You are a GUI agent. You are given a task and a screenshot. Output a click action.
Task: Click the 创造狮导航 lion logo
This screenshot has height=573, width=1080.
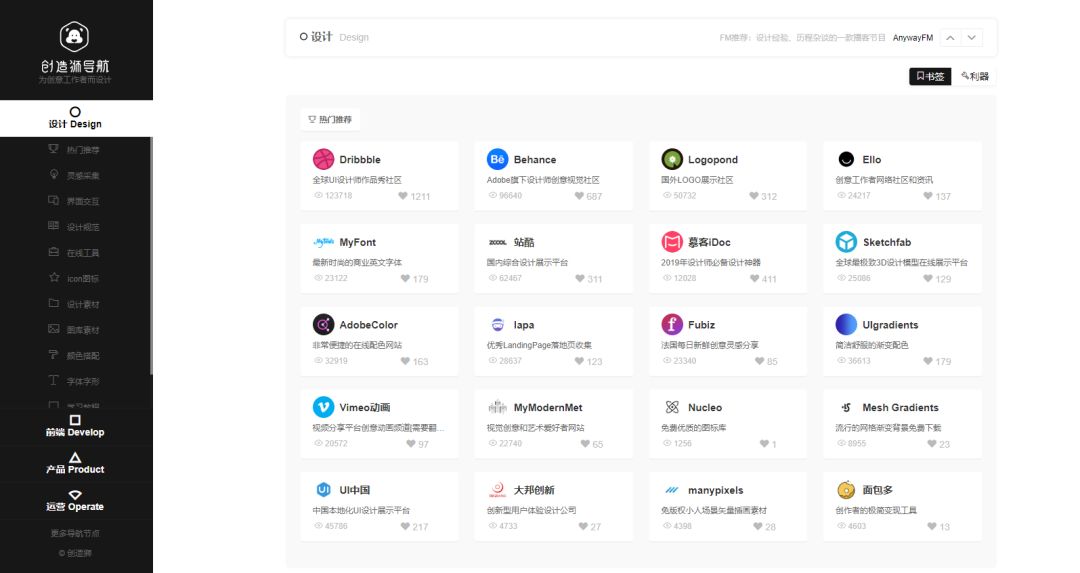click(x=74, y=37)
